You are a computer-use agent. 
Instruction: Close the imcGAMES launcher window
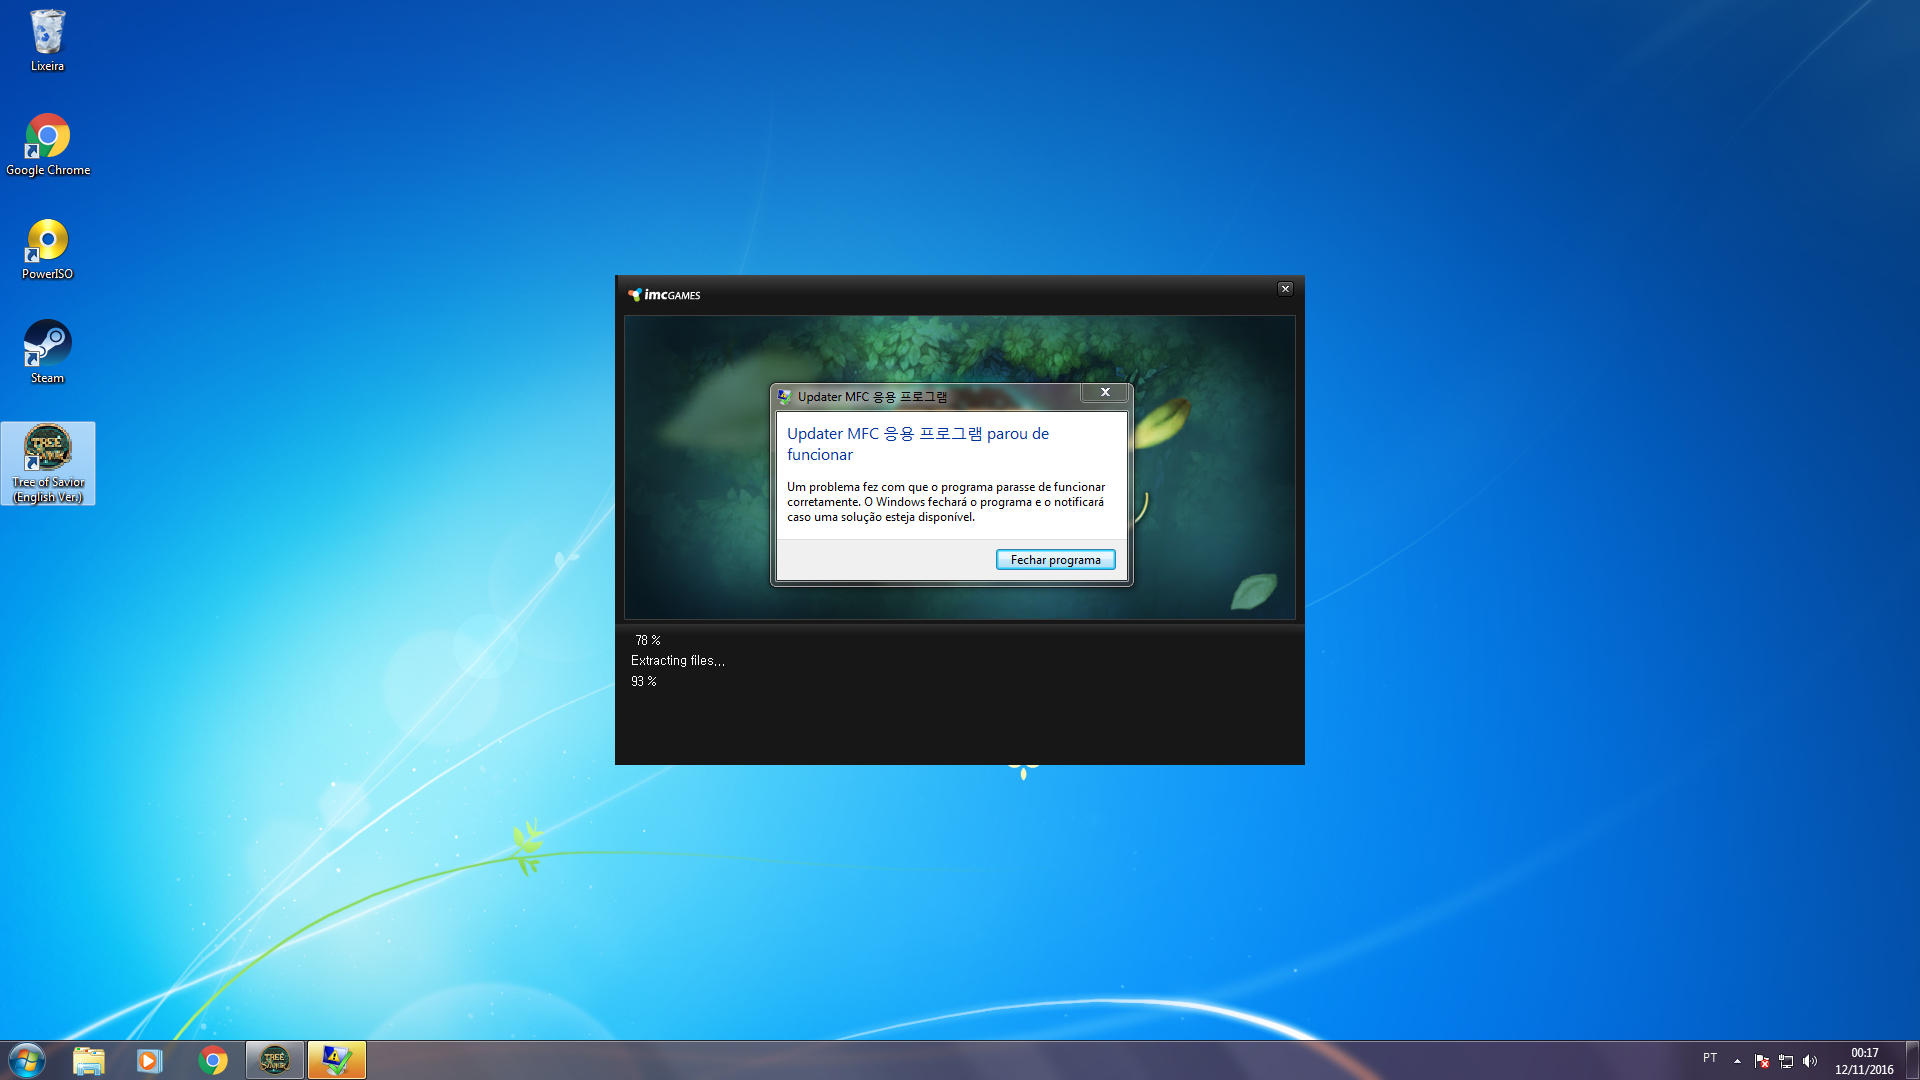(1285, 289)
